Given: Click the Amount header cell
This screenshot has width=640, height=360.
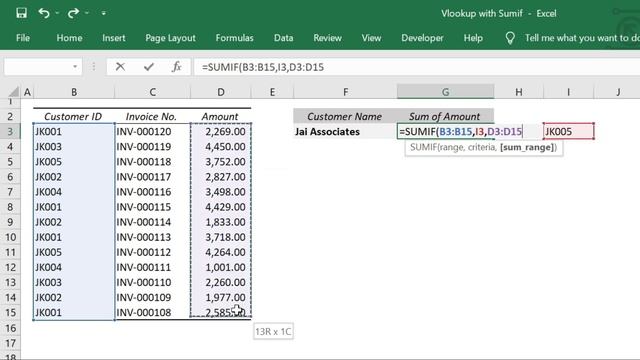Looking at the screenshot, I should 221,116.
